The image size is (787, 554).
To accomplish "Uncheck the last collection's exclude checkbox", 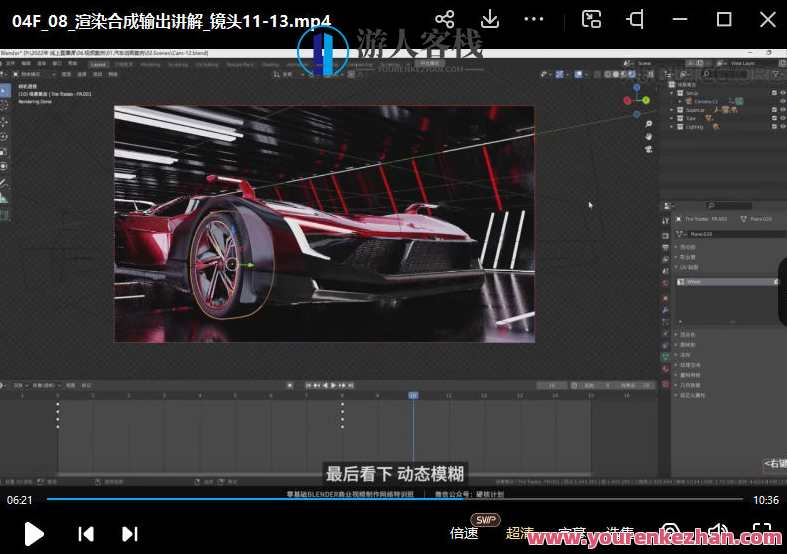I will click(774, 127).
